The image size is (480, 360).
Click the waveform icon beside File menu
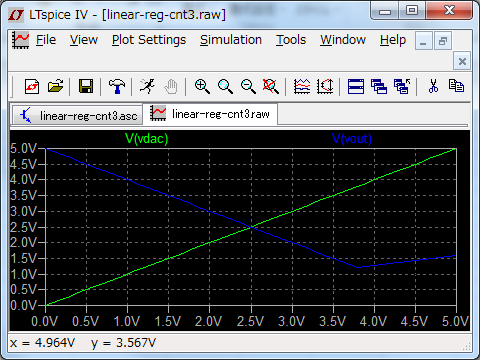21,40
